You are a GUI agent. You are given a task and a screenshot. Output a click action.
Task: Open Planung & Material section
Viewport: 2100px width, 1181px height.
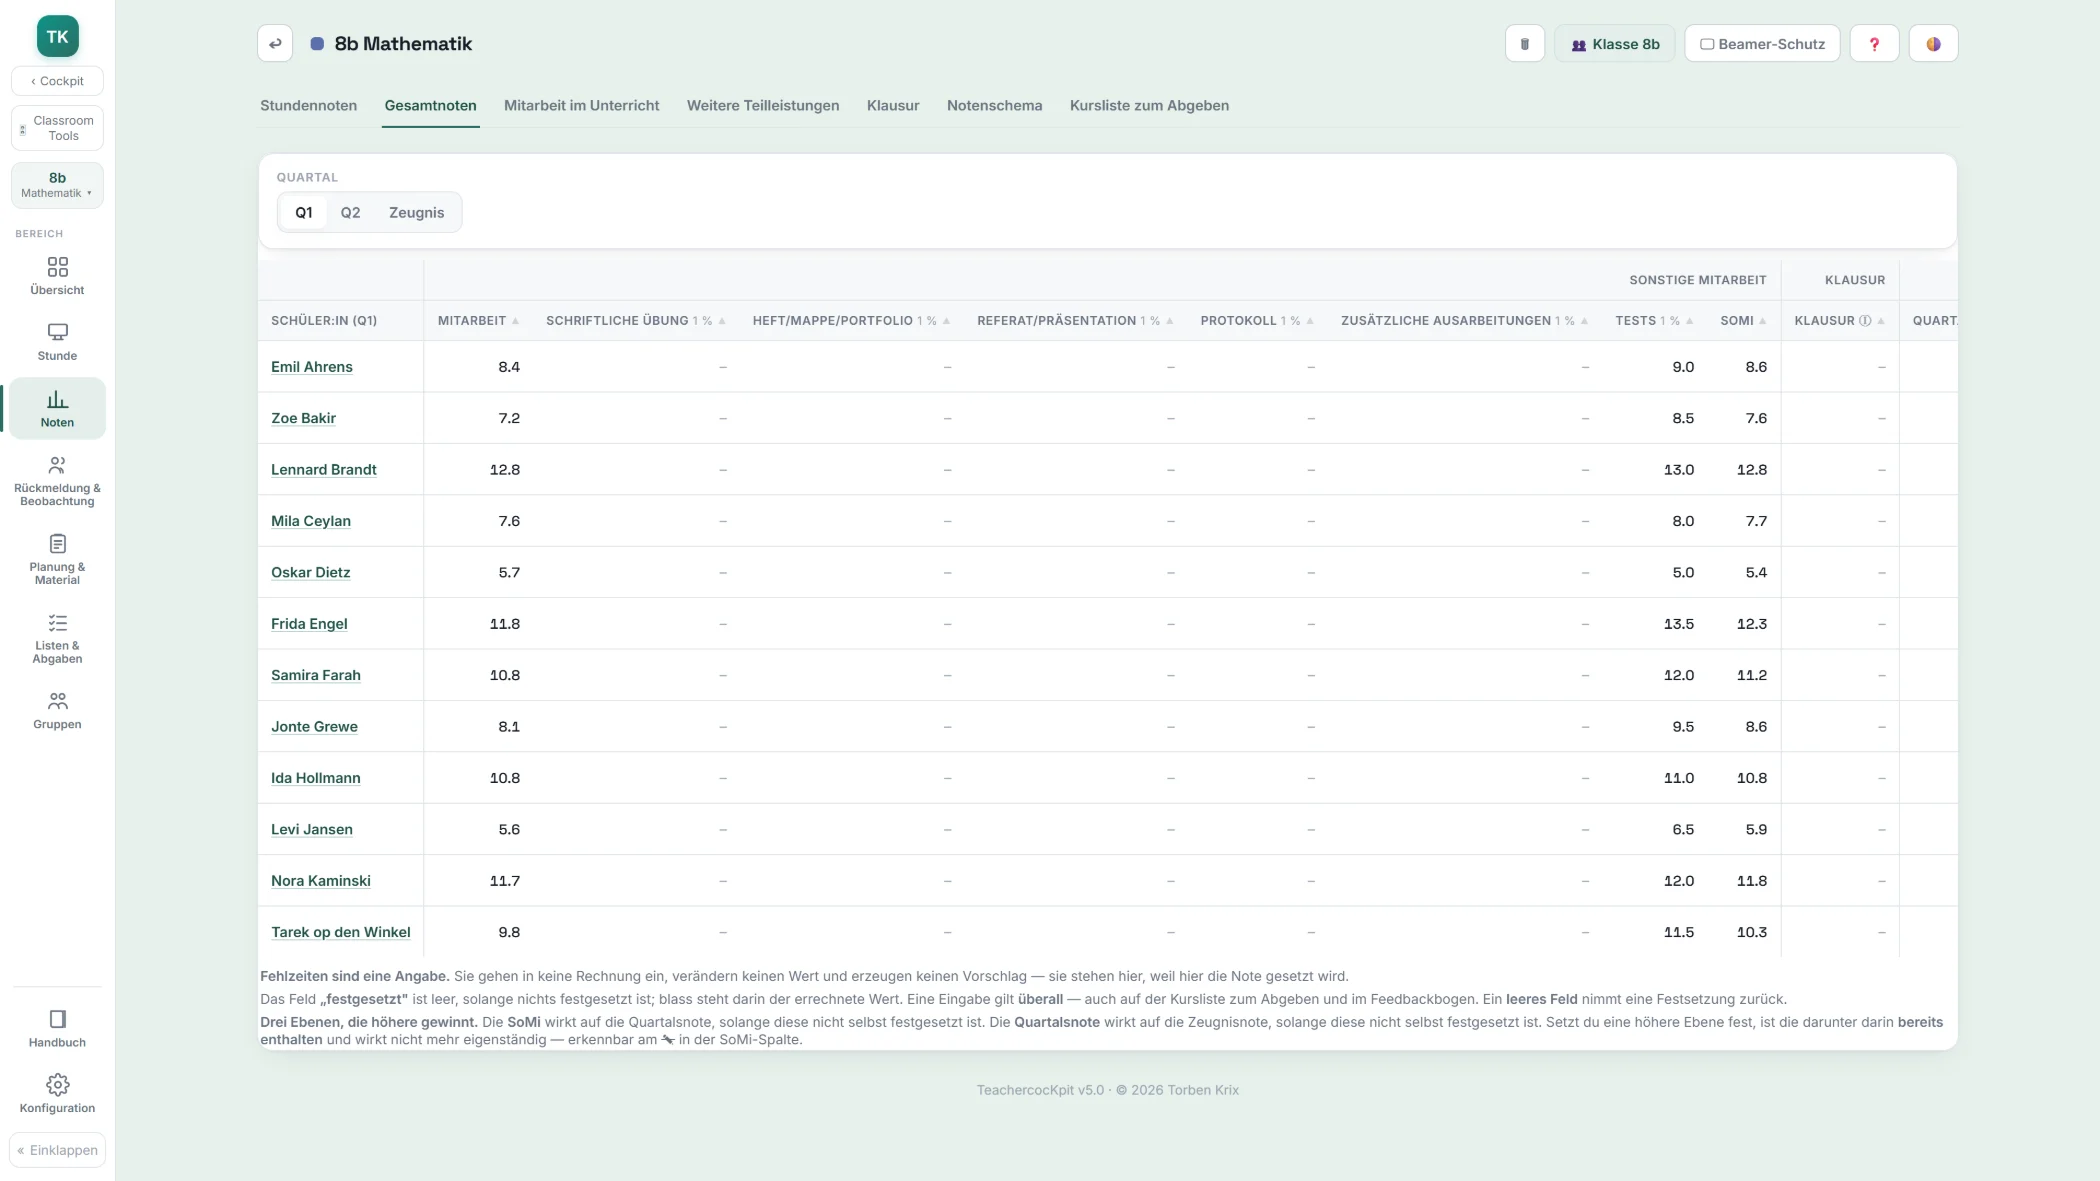[57, 560]
